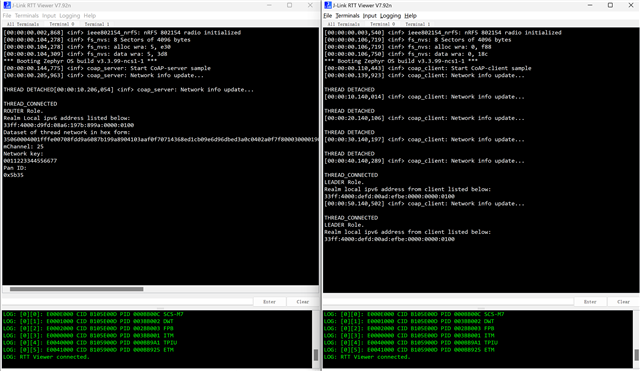Open Terminals menu in left RTT Viewer
Screen dimensions: 640x371
27,16
